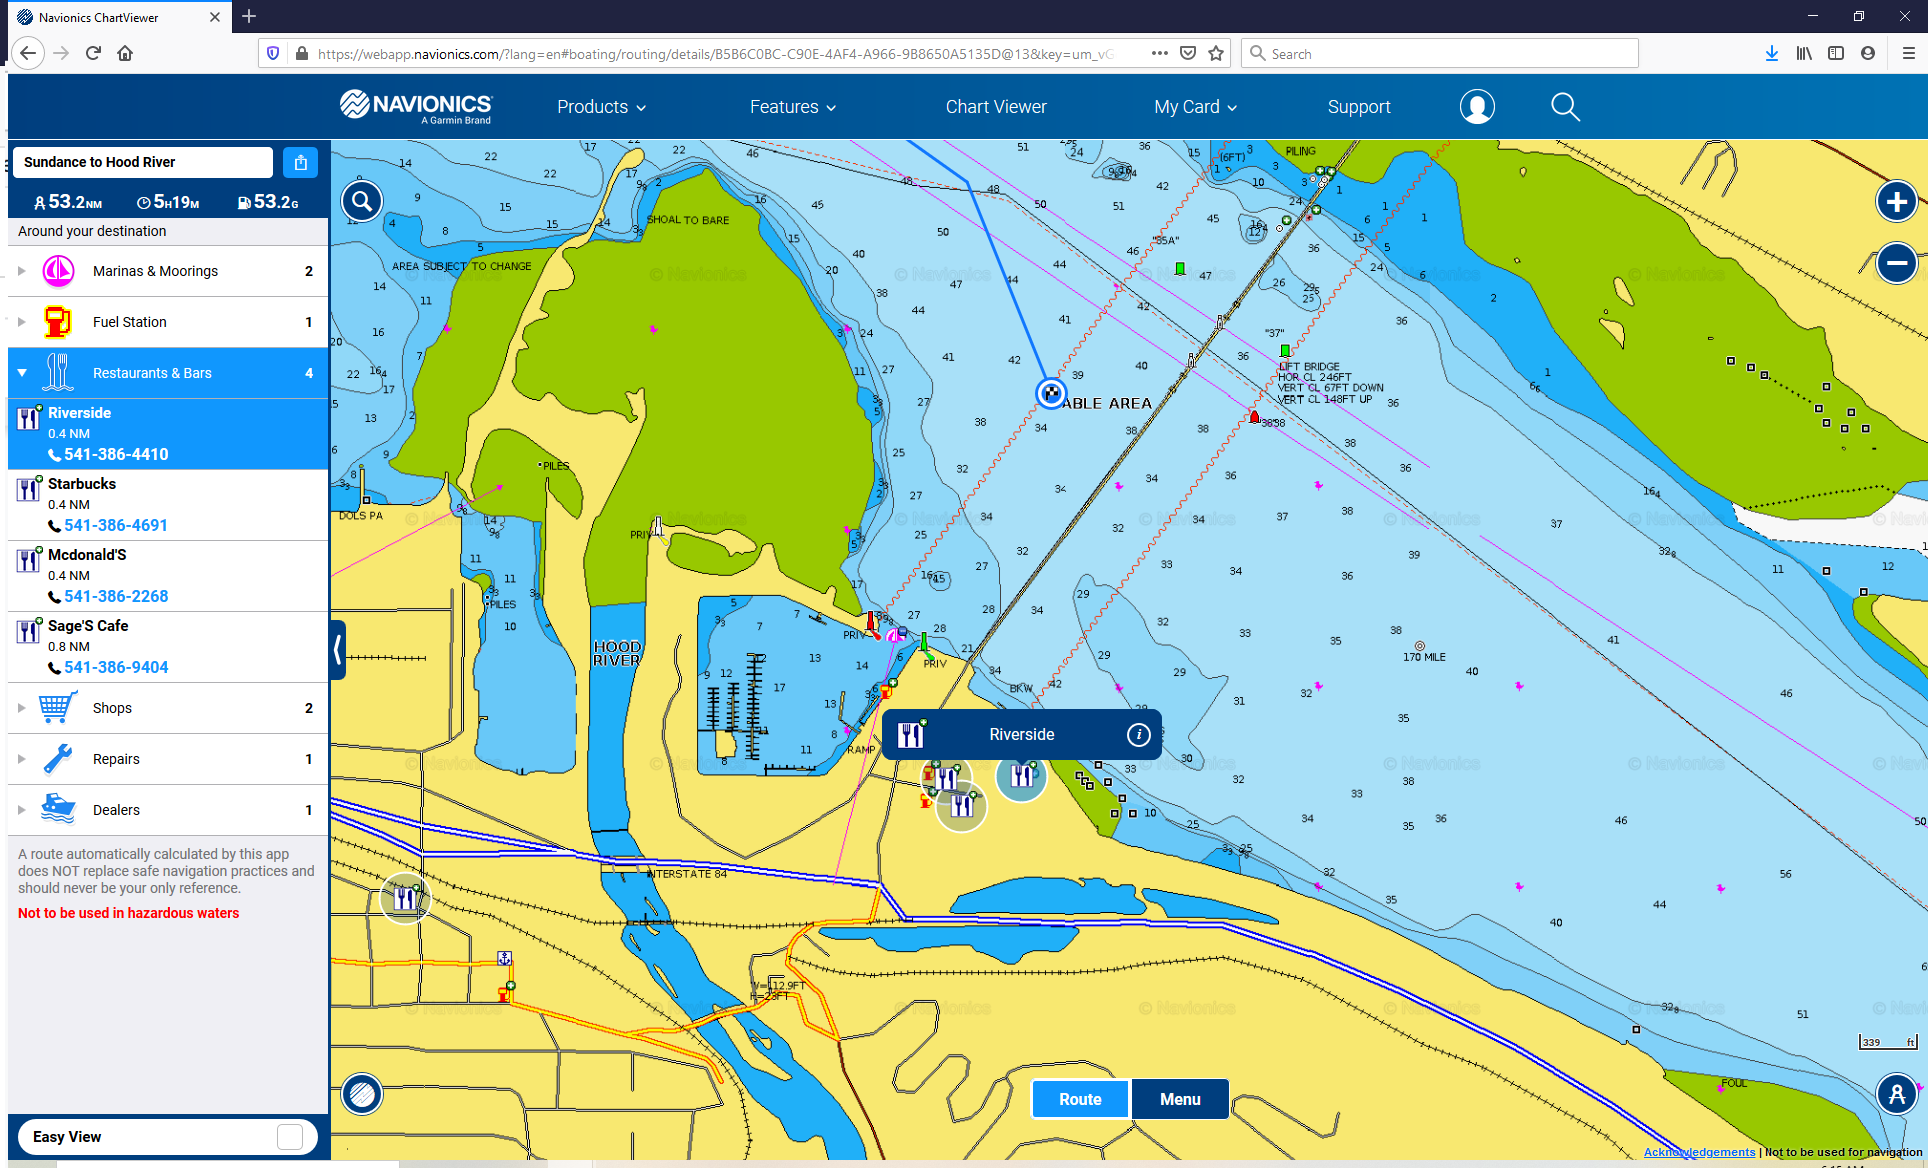The height and width of the screenshot is (1168, 1928).
Task: Click the share route icon
Action: pos(301,162)
